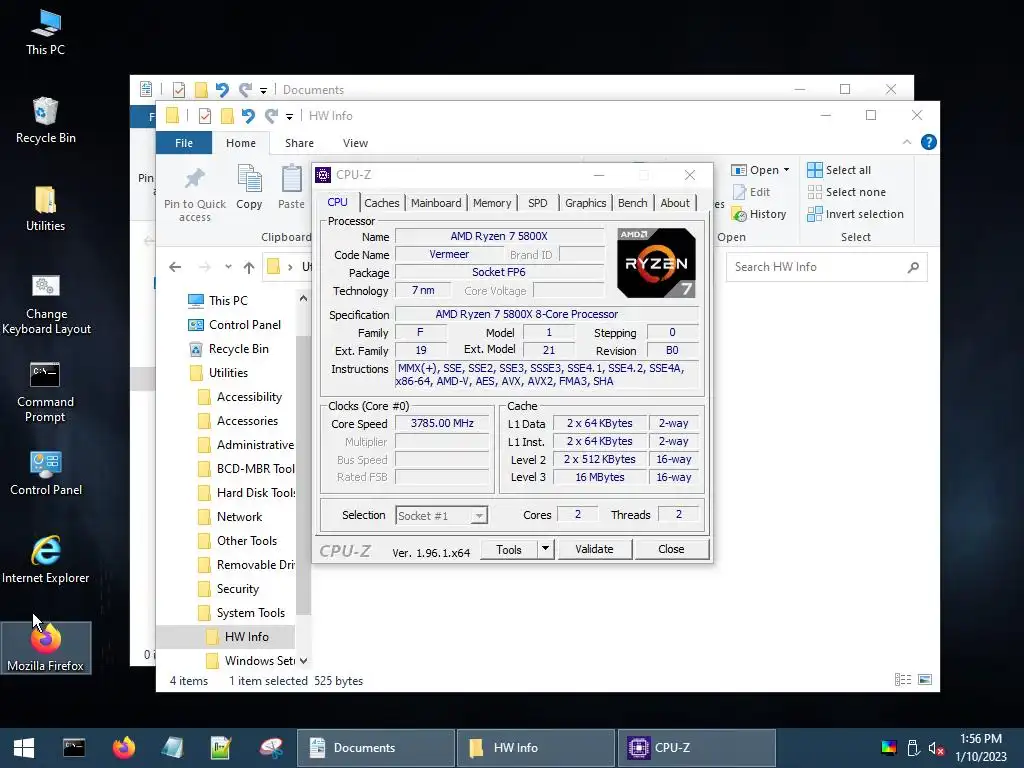
Task: Switch to Mainboard tab in CPU-Z
Action: (436, 203)
